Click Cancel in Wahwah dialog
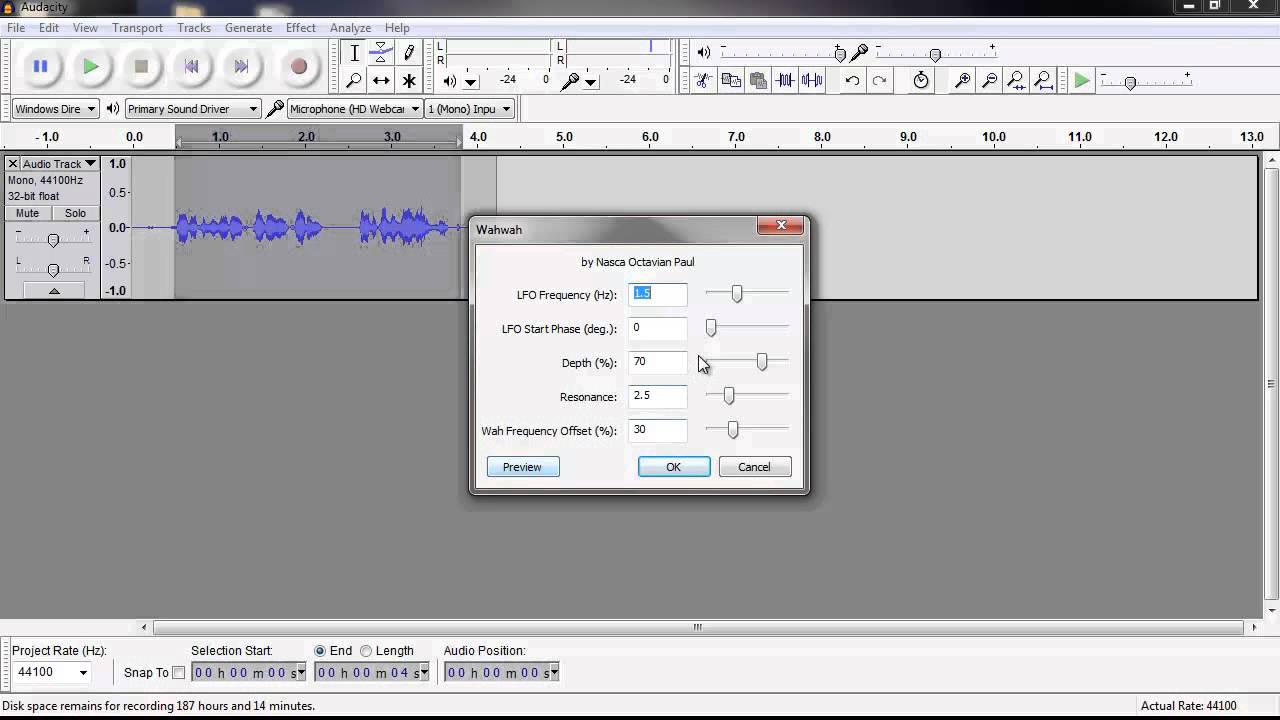Screen dimensions: 1280x720 755,467
